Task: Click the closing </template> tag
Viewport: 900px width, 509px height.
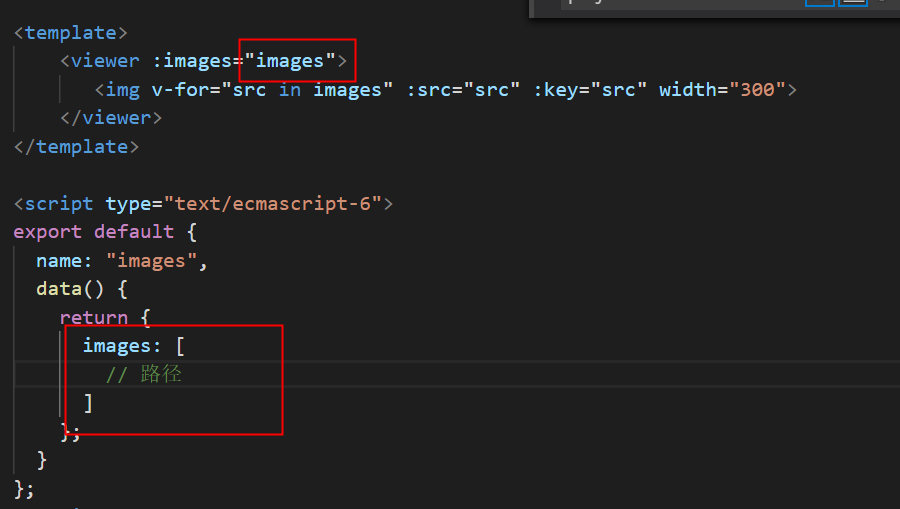Action: (x=76, y=147)
